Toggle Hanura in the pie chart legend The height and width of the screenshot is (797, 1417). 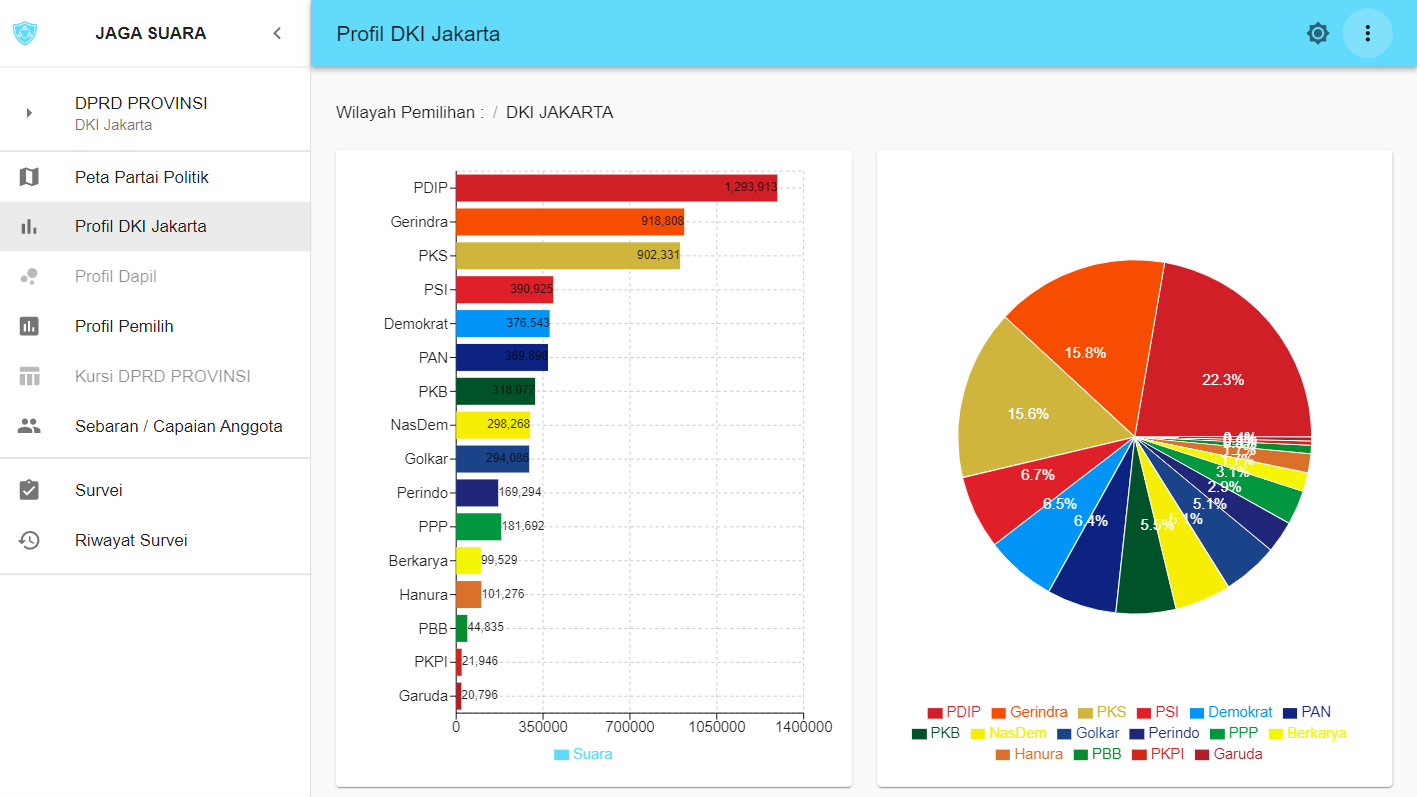coord(1029,754)
